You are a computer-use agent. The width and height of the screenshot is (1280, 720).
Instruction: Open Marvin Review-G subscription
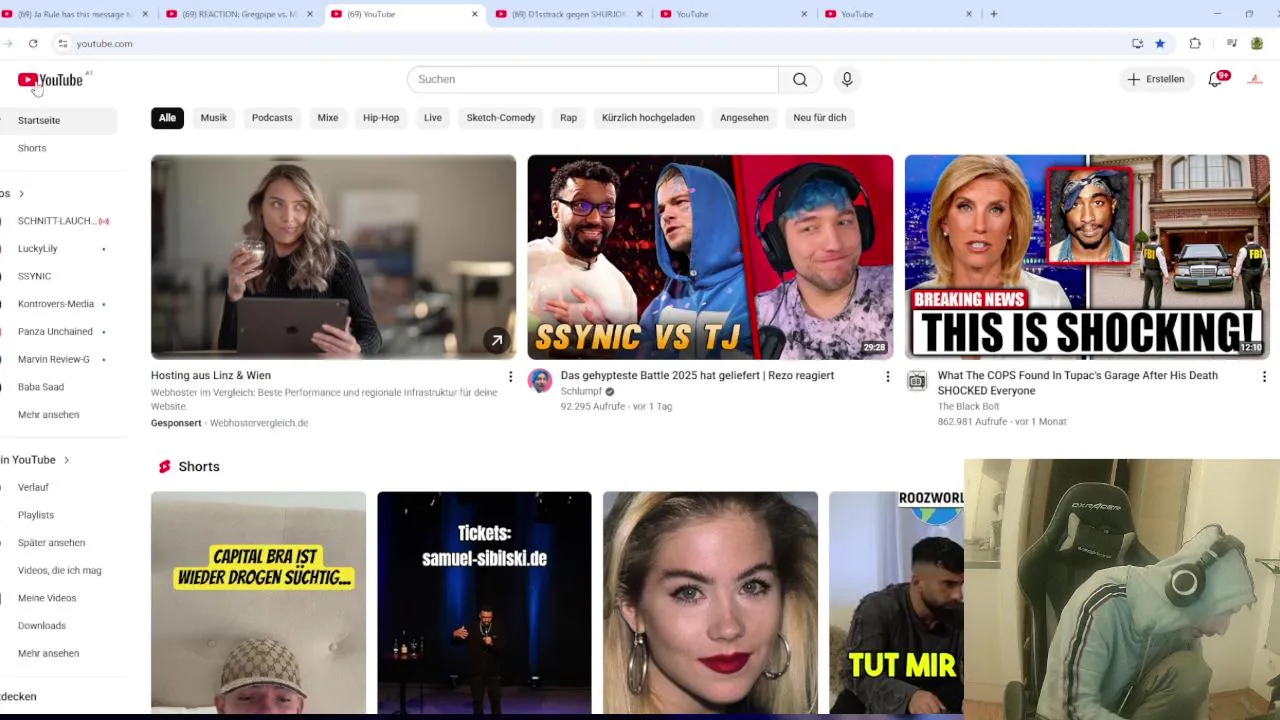click(54, 360)
